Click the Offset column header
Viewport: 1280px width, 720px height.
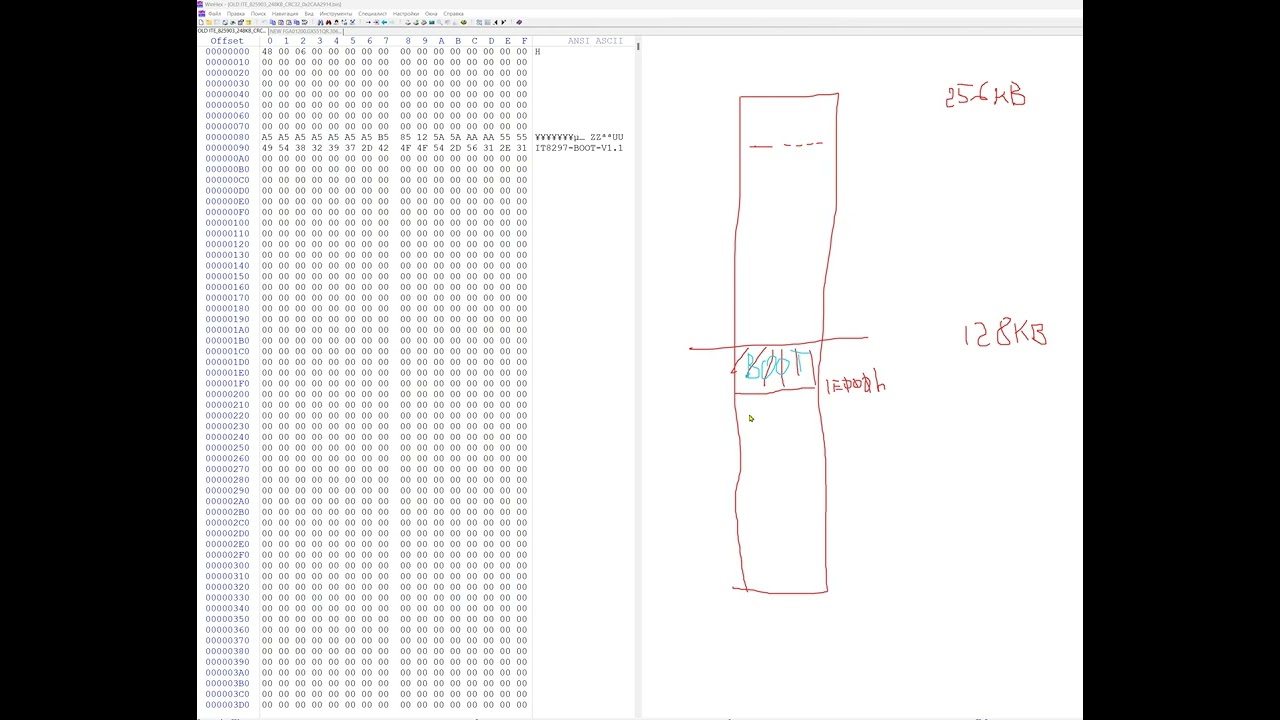[227, 41]
